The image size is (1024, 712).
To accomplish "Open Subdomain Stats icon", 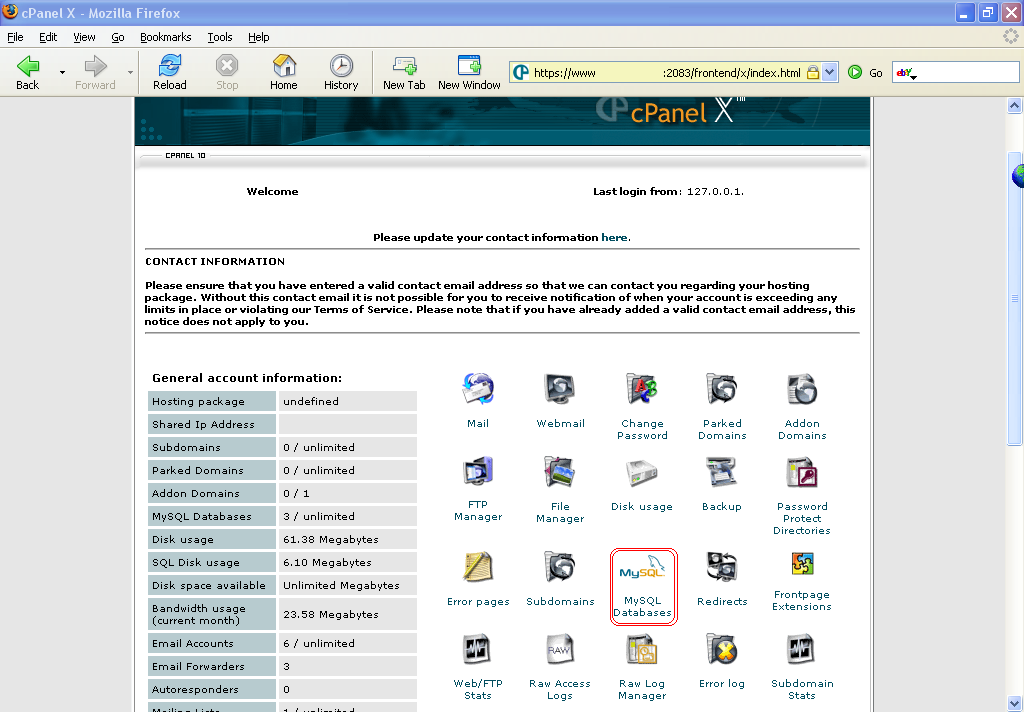I will 801,649.
